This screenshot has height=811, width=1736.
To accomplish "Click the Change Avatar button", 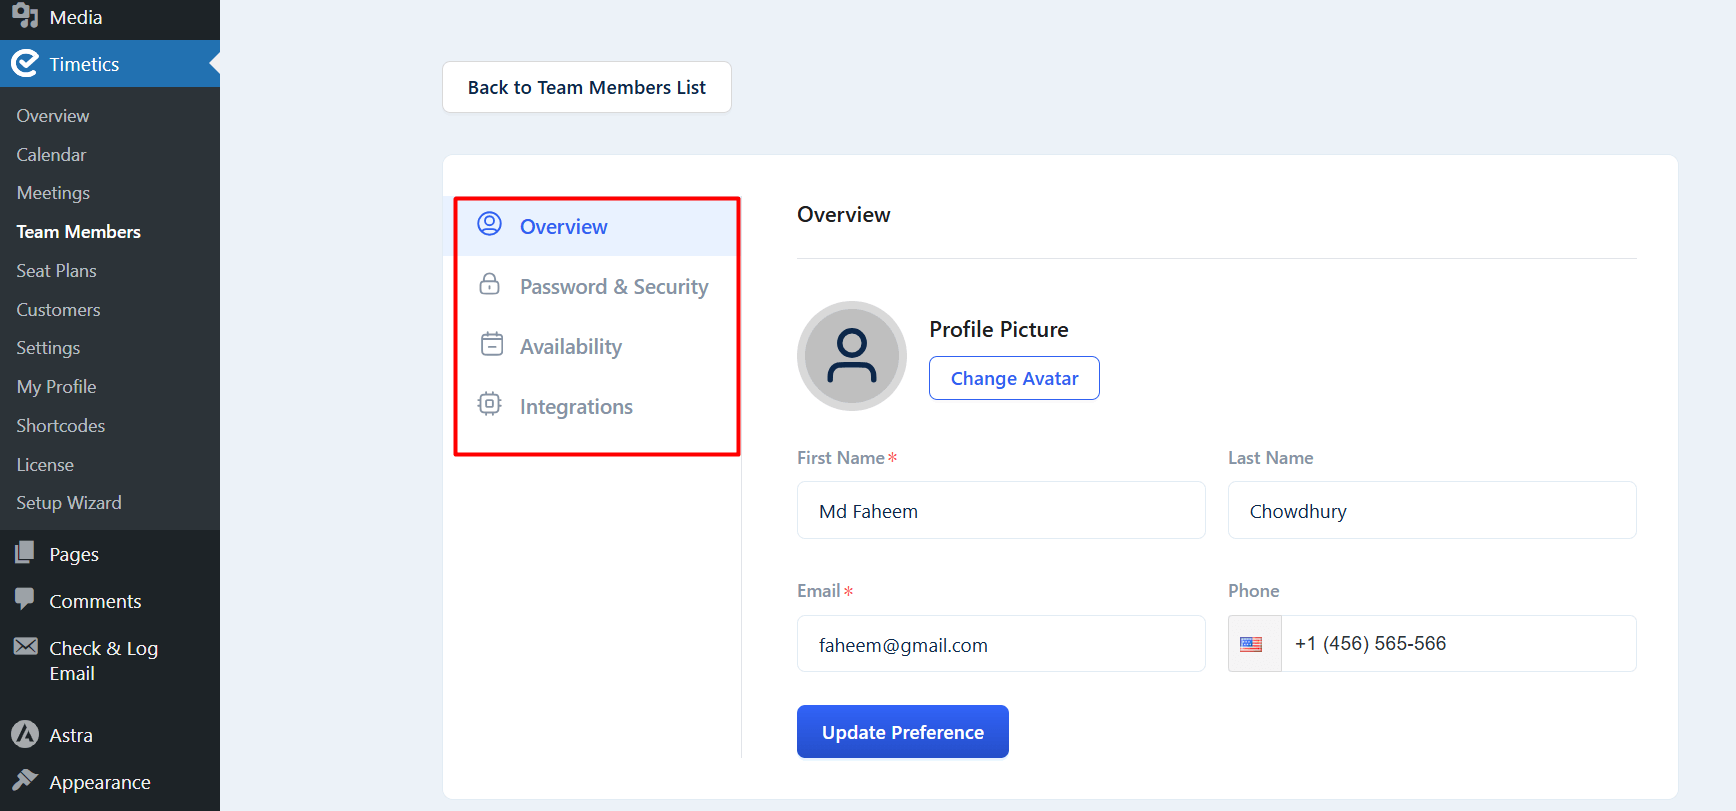I will coord(1013,379).
